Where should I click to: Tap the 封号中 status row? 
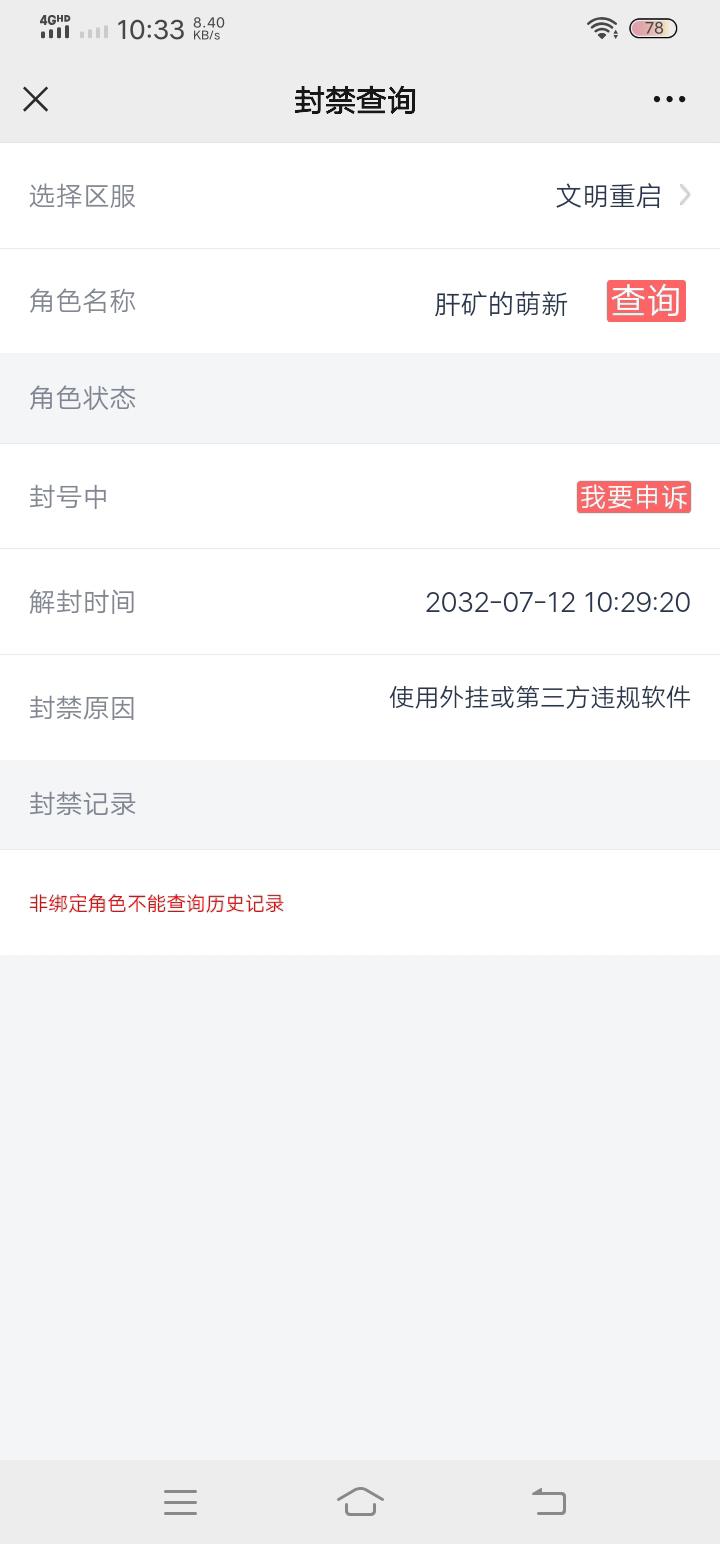[x=360, y=497]
